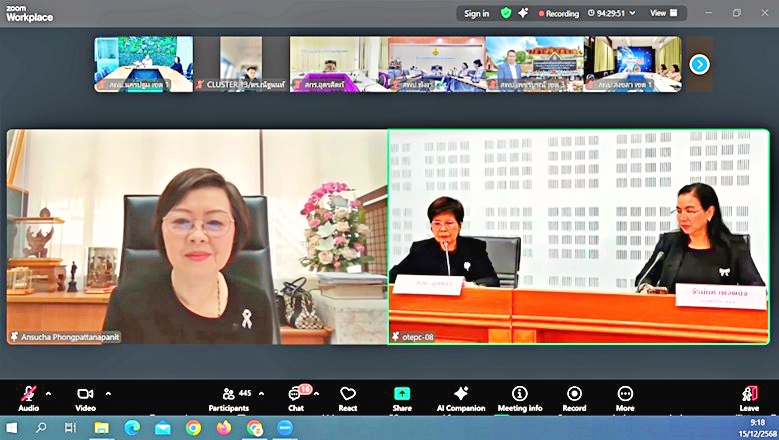This screenshot has width=779, height=440.
Task: Select the CLUSTER 13 participant thumbnail
Action: (241, 64)
